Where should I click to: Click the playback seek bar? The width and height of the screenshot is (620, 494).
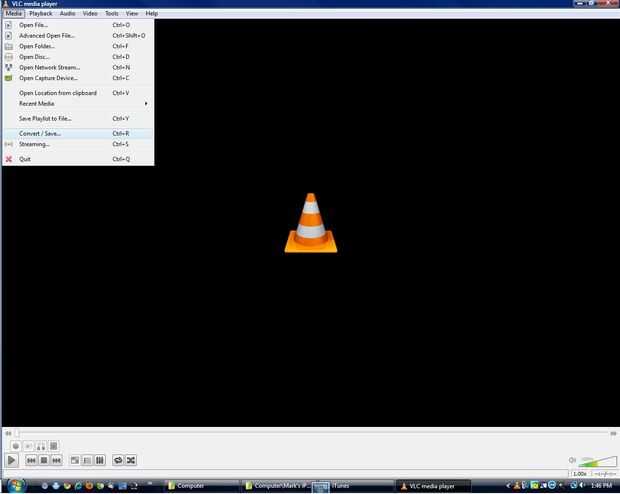pos(312,433)
